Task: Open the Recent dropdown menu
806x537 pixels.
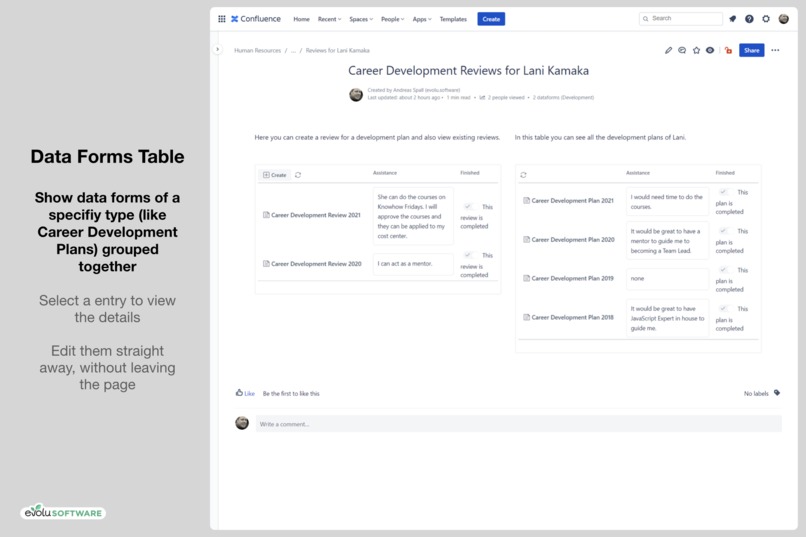Action: pos(329,19)
